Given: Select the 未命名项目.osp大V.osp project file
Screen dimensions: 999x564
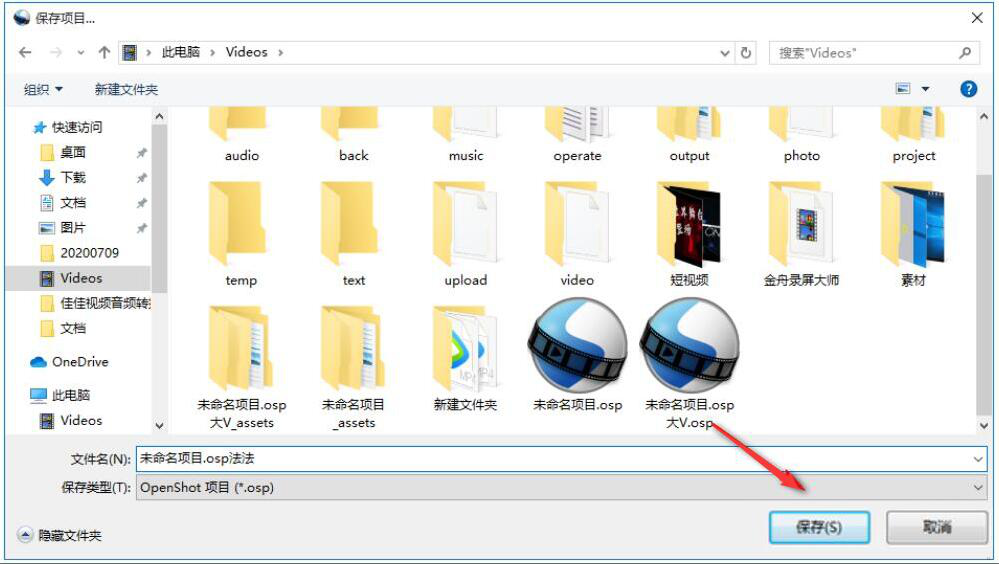Looking at the screenshot, I should (689, 363).
